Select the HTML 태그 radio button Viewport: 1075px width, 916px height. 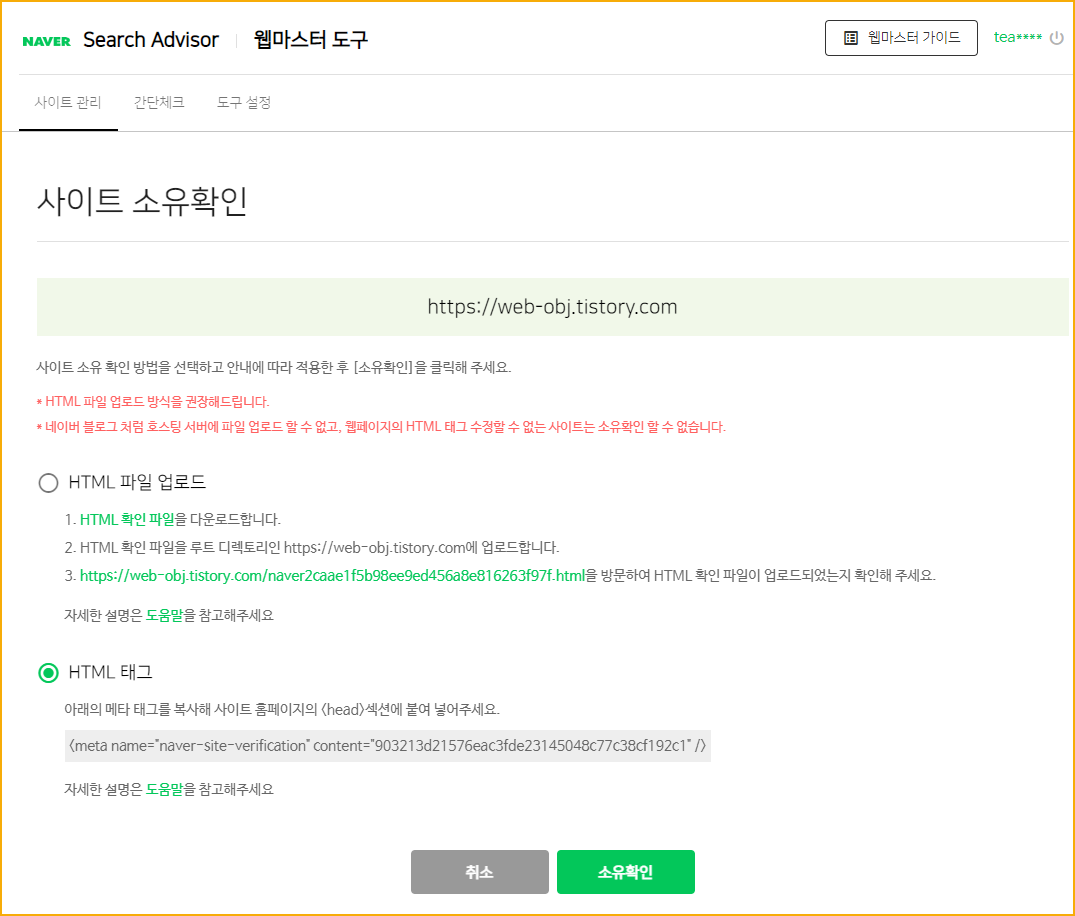click(x=48, y=673)
